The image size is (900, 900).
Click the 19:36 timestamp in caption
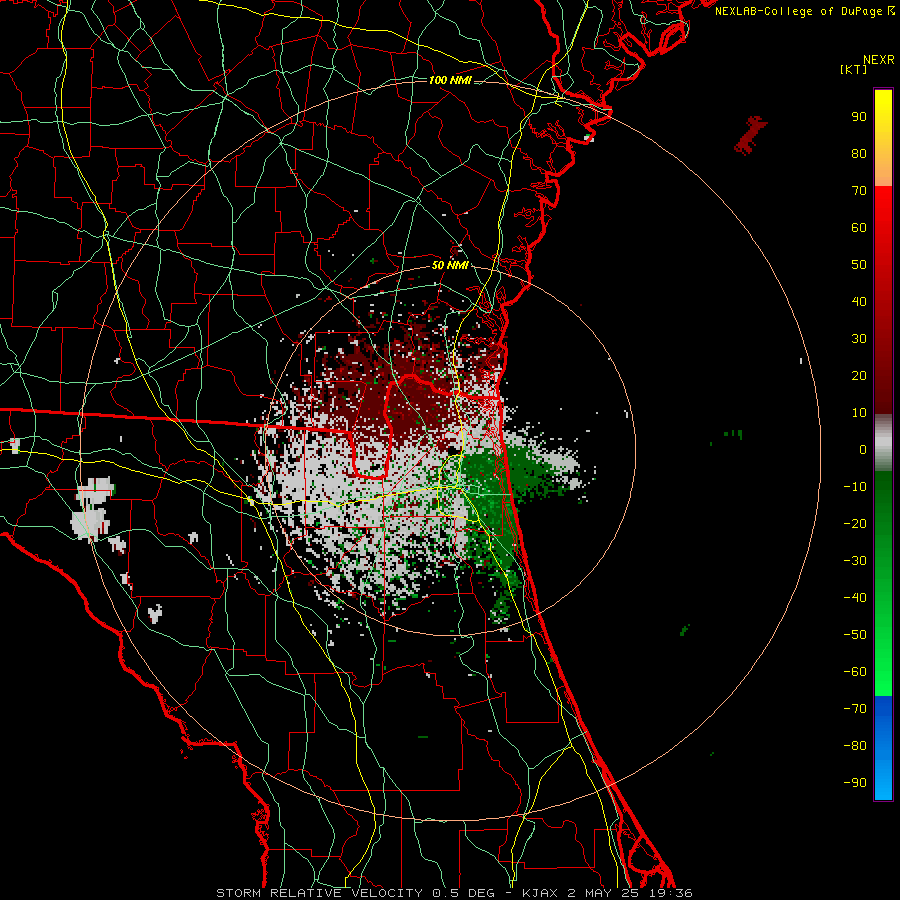coord(673,893)
